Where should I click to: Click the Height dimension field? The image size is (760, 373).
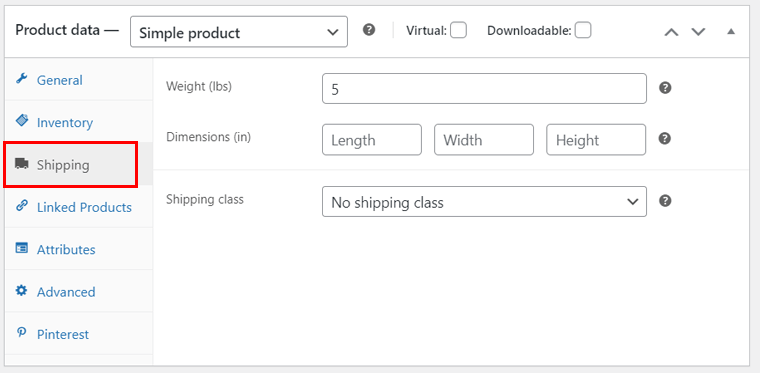596,140
